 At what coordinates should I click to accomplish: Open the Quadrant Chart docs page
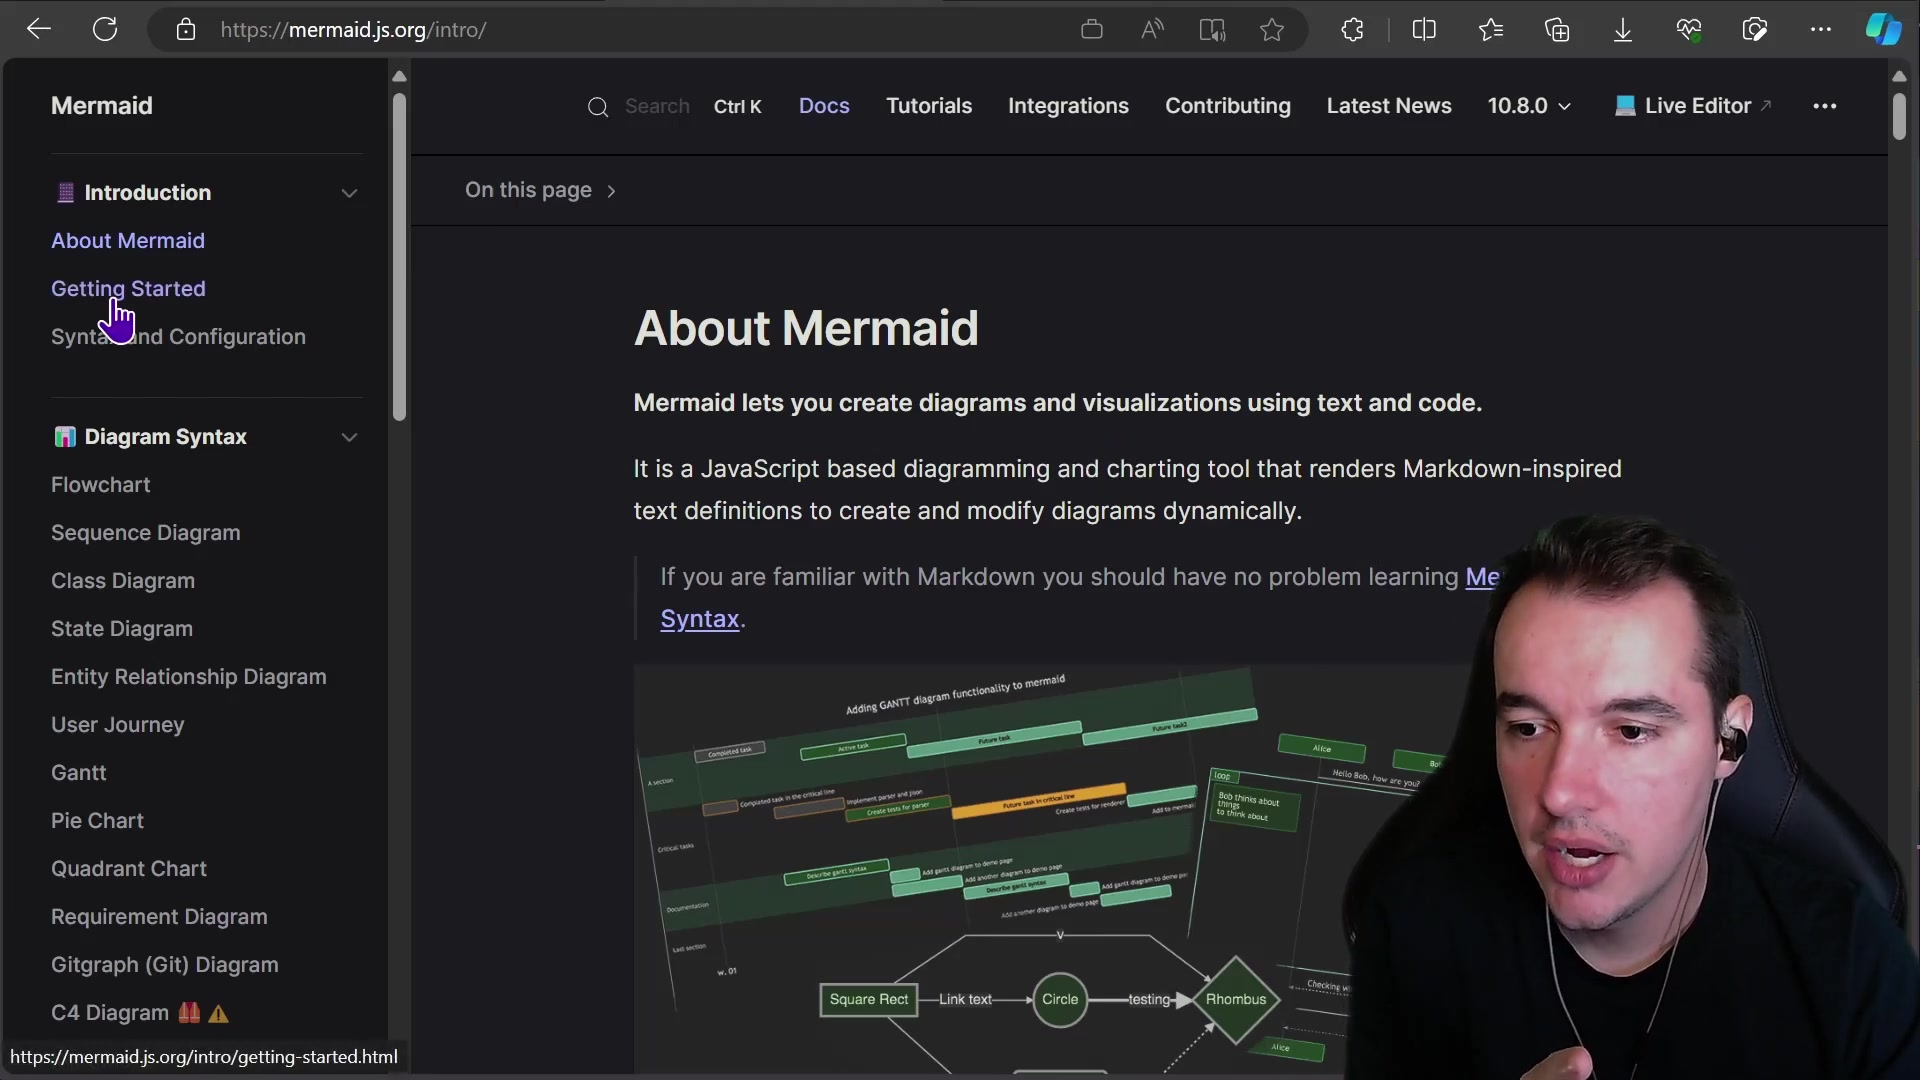129,869
